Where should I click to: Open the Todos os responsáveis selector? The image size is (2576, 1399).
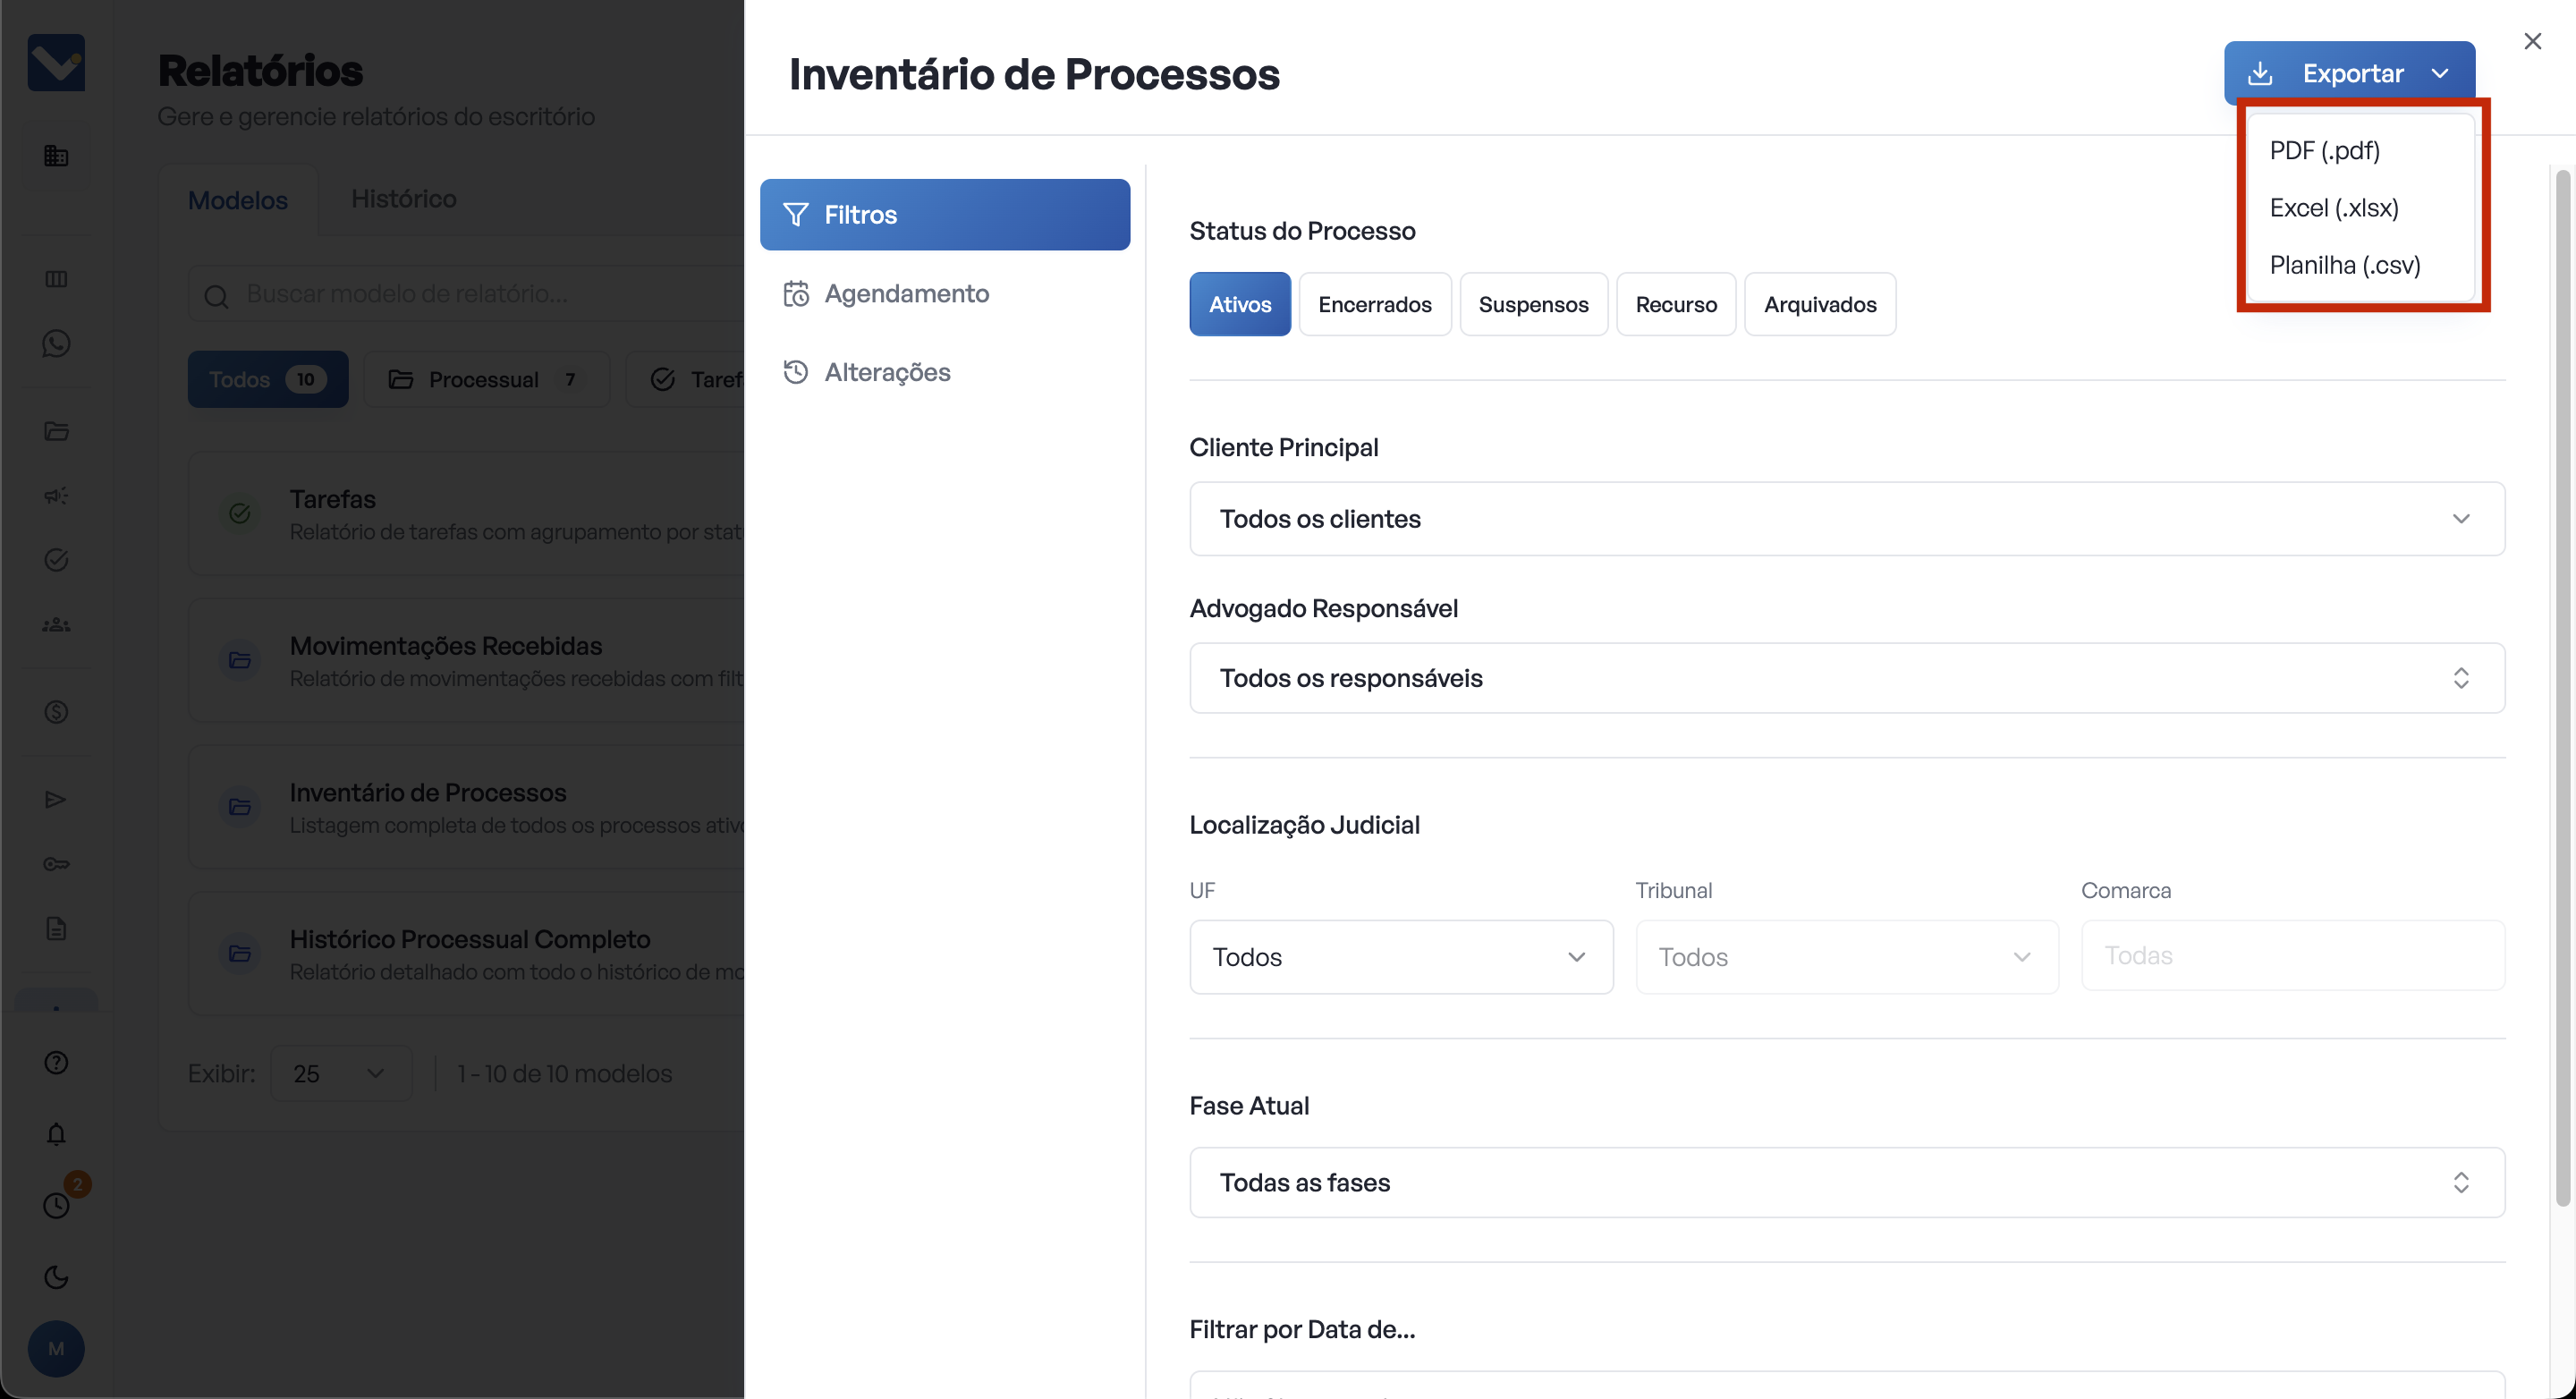click(1846, 678)
